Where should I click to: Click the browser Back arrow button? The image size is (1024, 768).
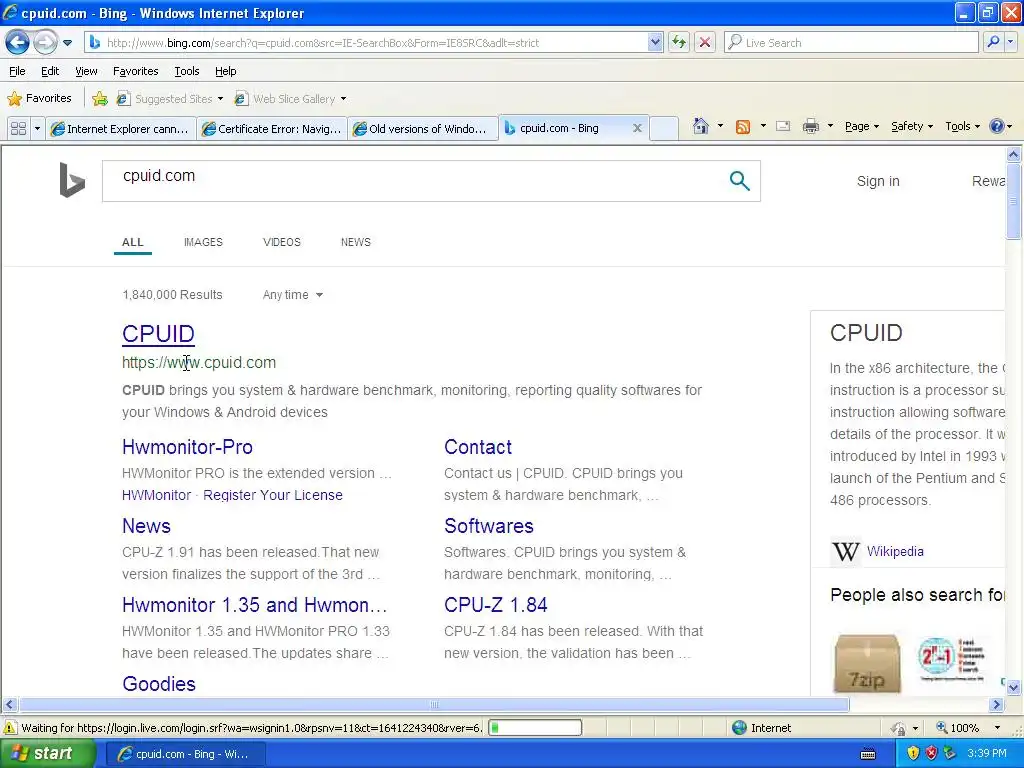coord(18,43)
